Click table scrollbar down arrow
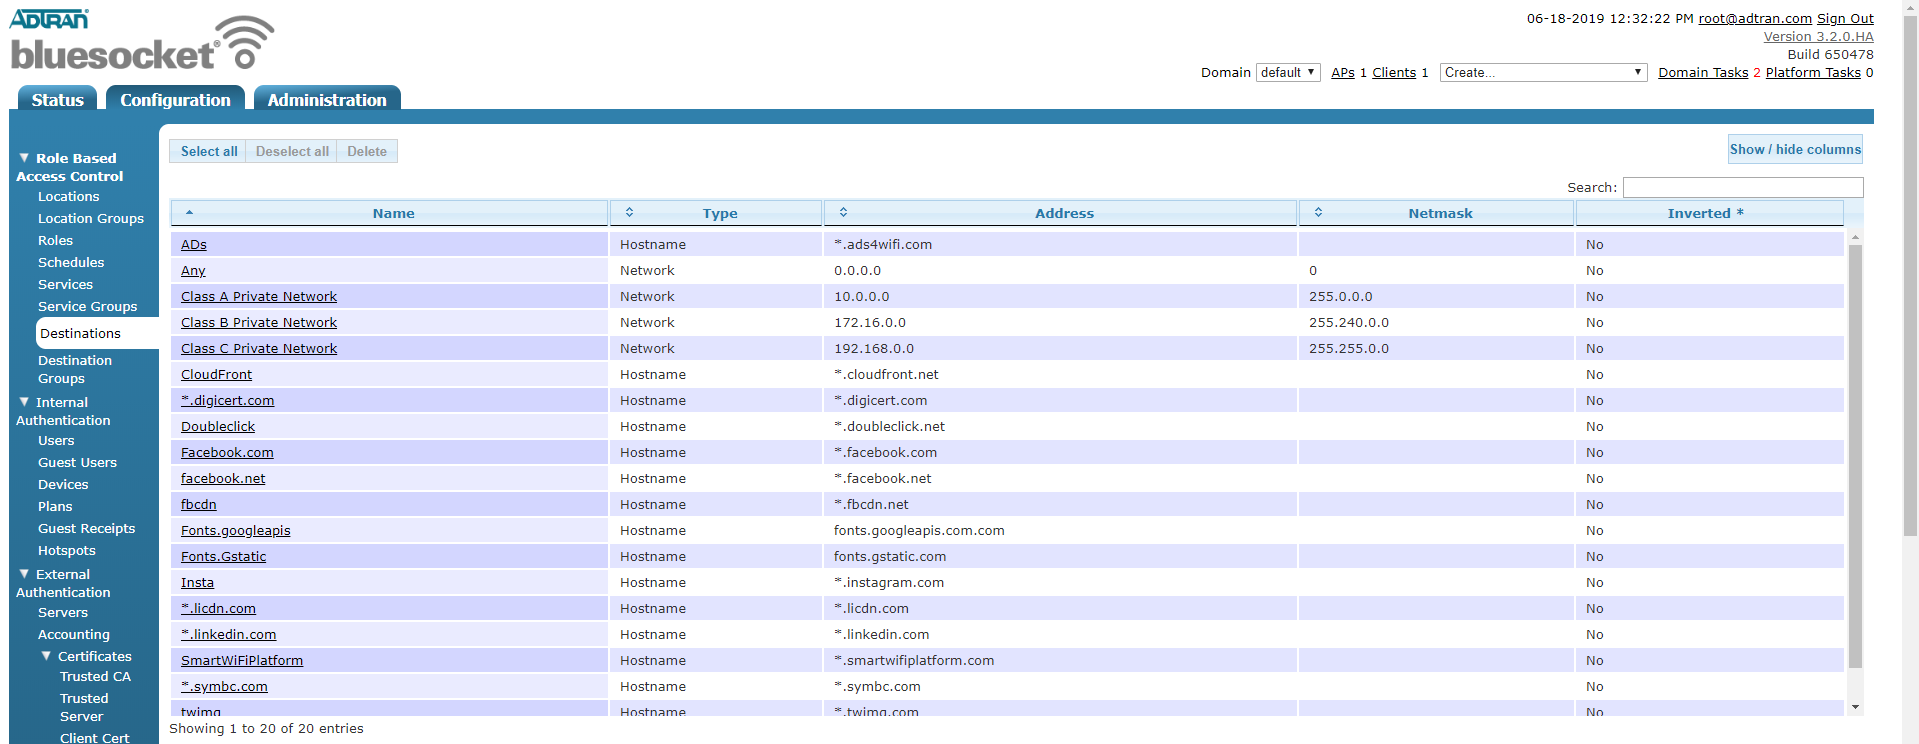The height and width of the screenshot is (744, 1919). [1855, 707]
